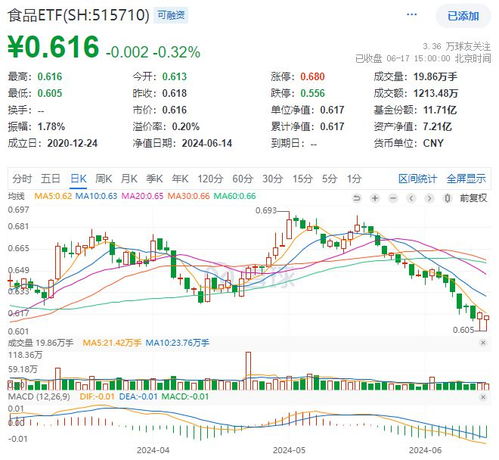
Task: Switch to the 5分 interval tab
Action: [329, 179]
